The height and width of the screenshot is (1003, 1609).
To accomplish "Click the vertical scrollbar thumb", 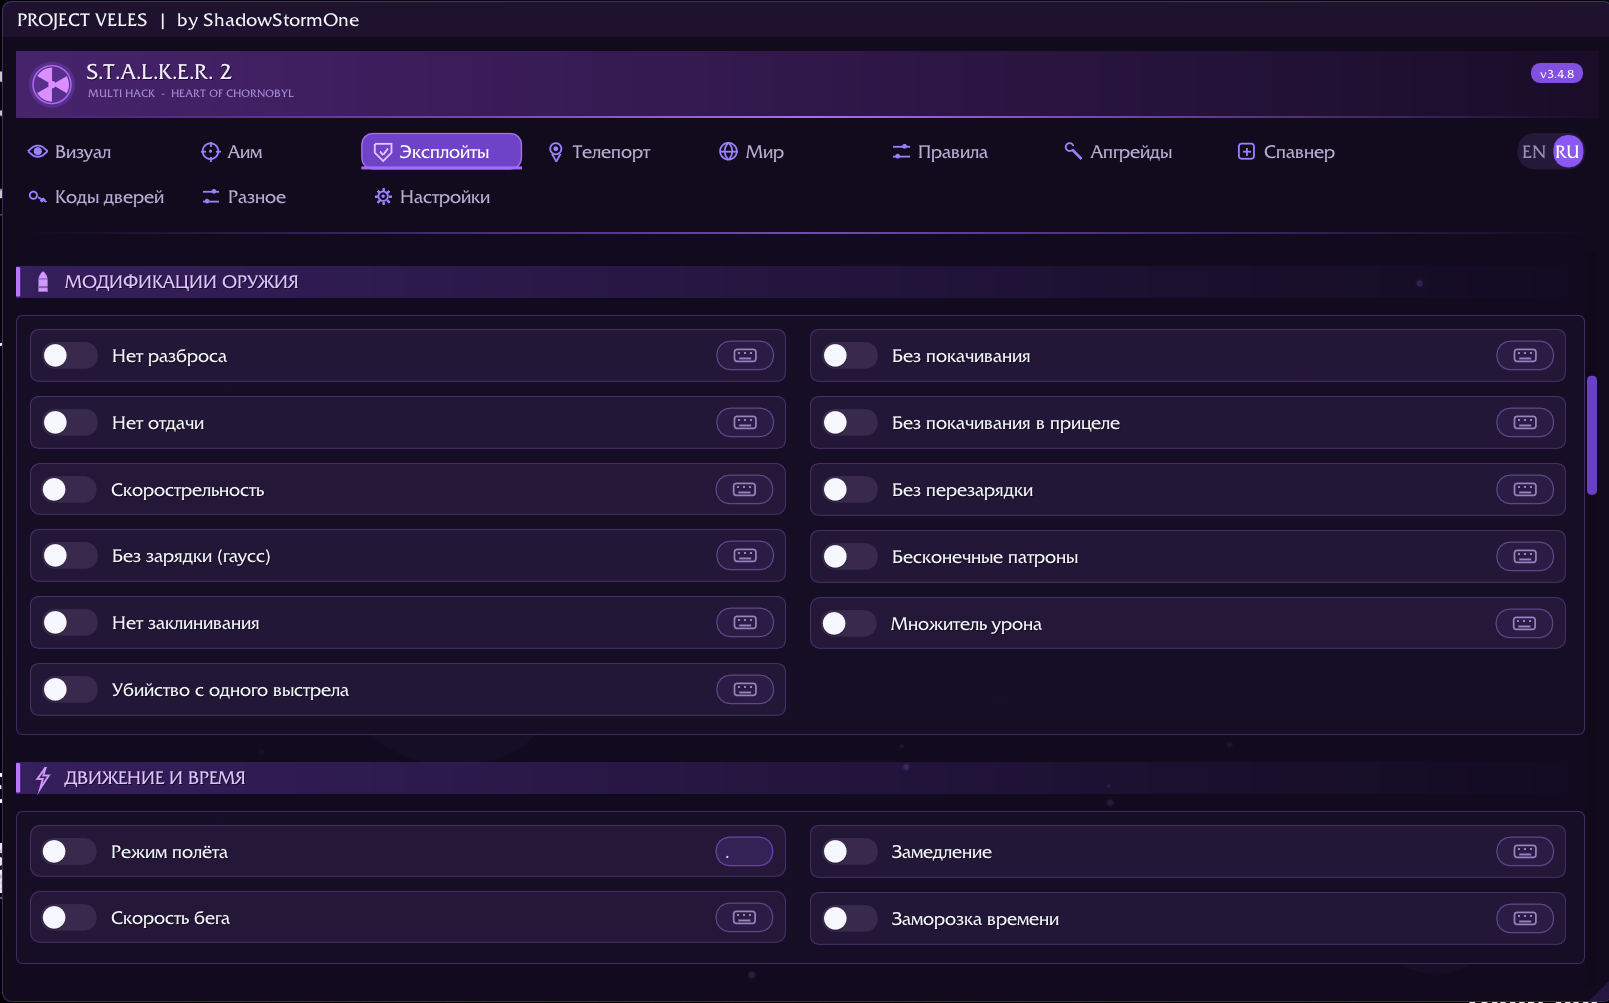I will [x=1592, y=436].
